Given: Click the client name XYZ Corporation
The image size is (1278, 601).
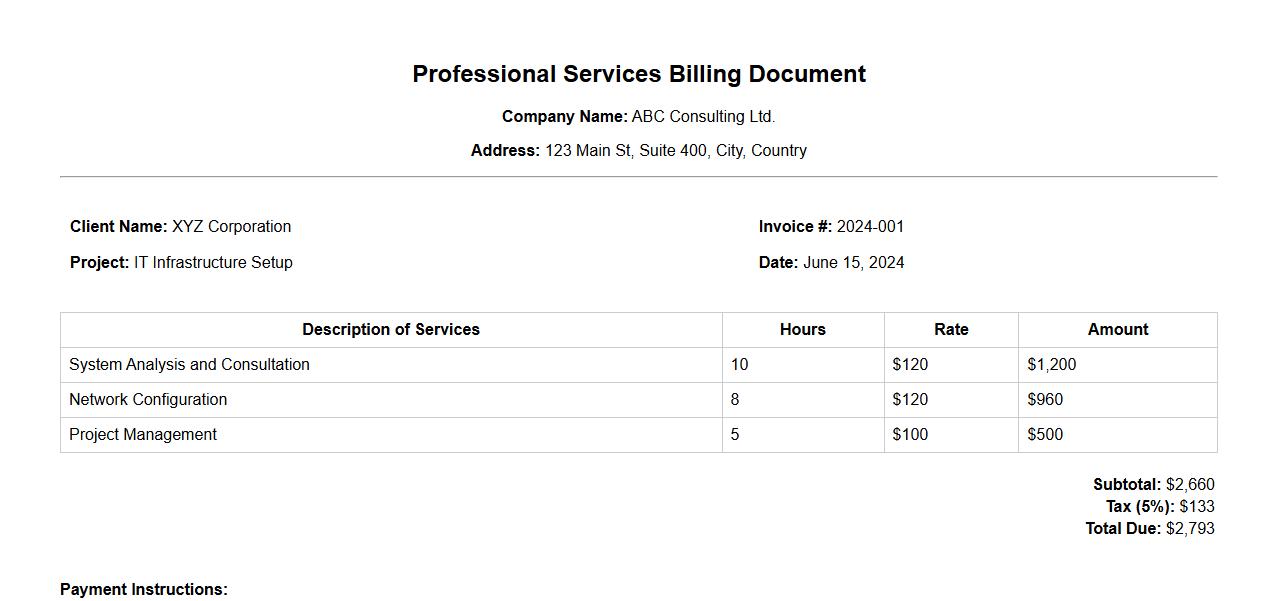Looking at the screenshot, I should 231,227.
